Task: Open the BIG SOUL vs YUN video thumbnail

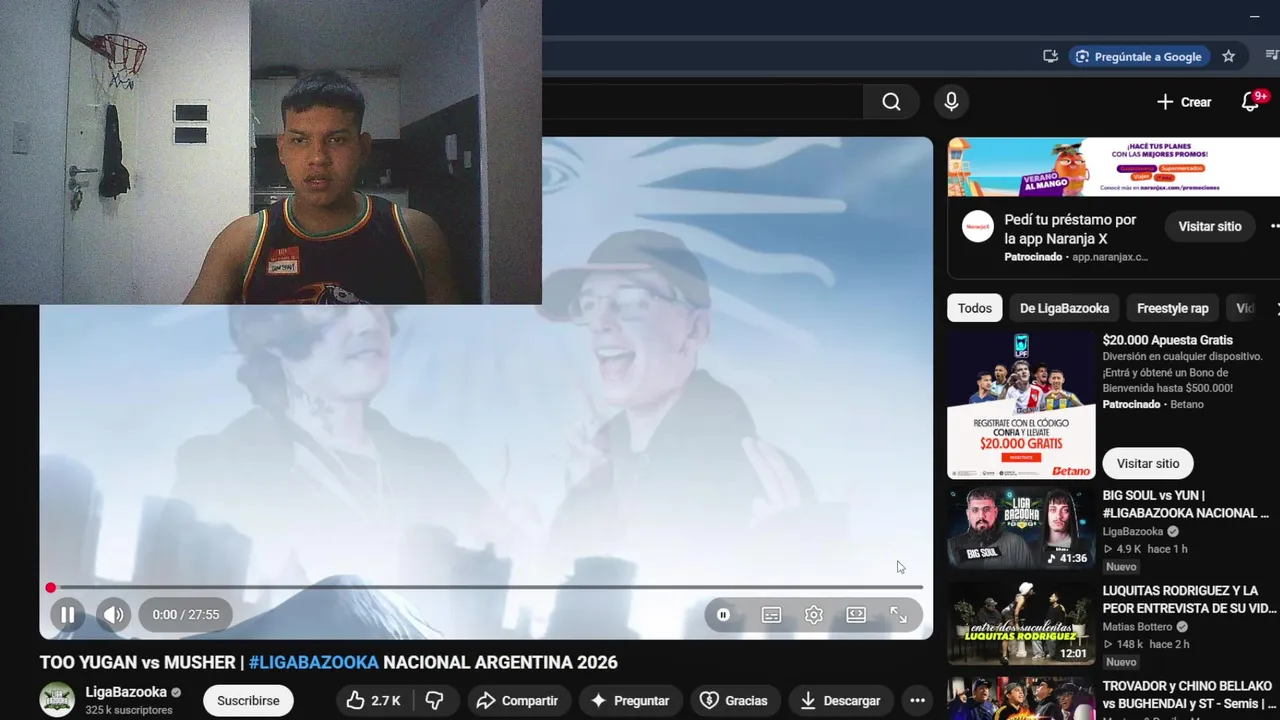Action: click(1021, 528)
